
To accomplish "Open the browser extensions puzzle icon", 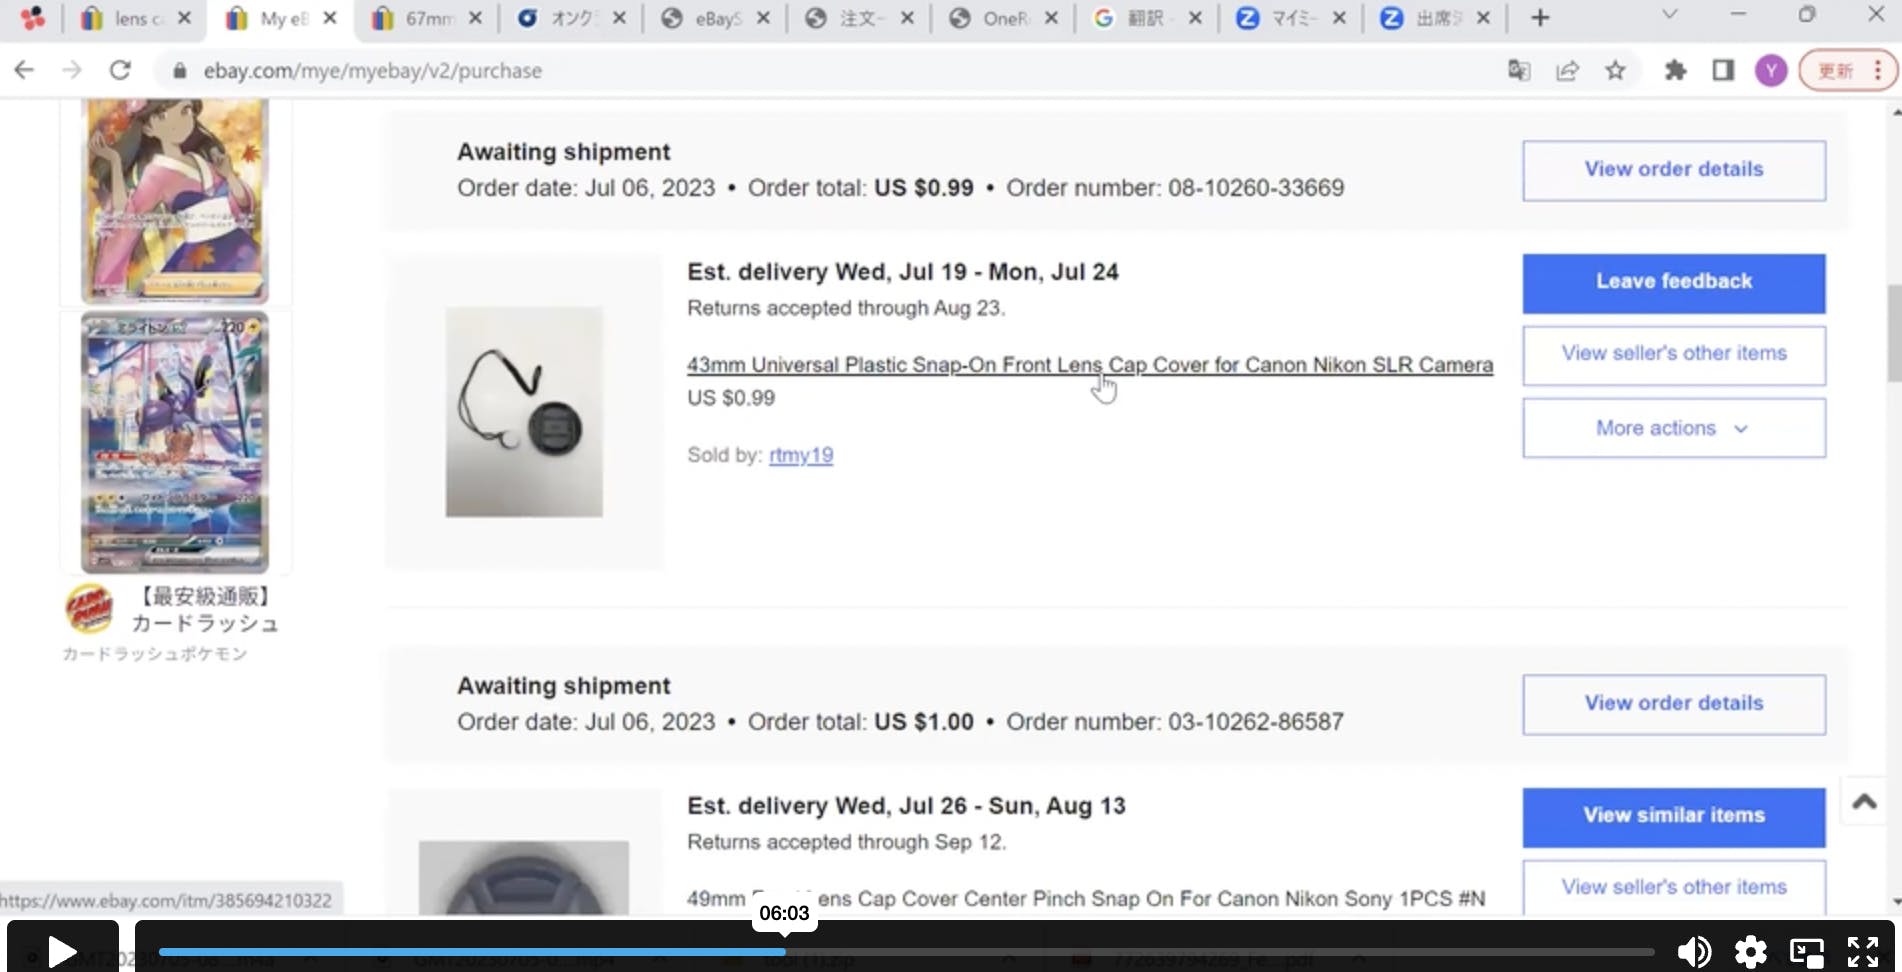I will [1676, 70].
